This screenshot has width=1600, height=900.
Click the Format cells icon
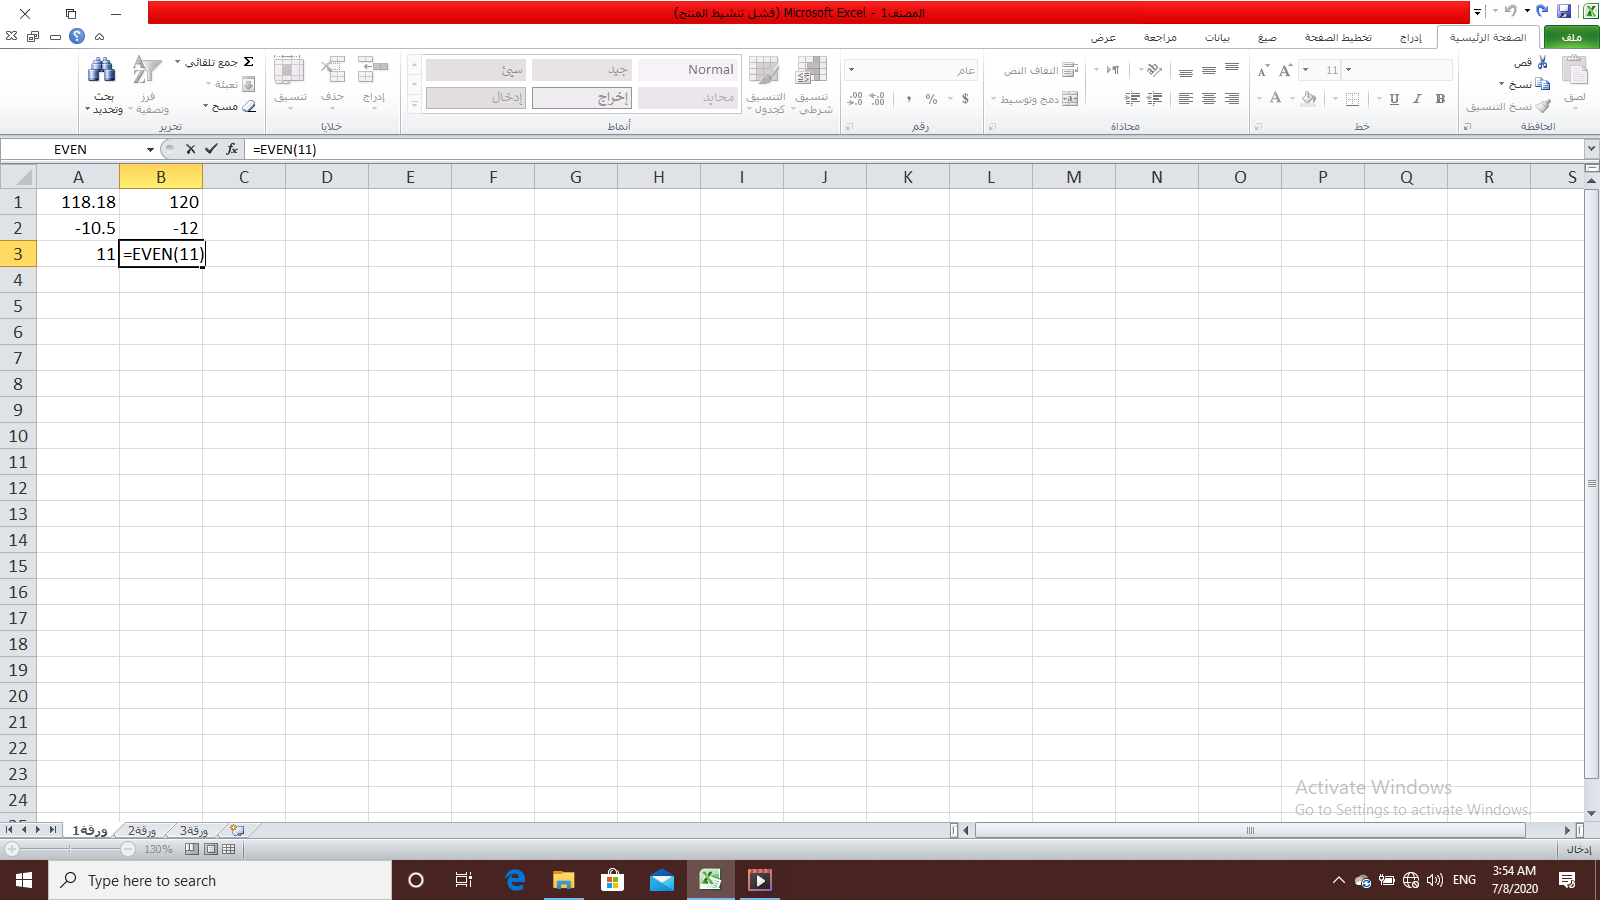pyautogui.click(x=290, y=70)
